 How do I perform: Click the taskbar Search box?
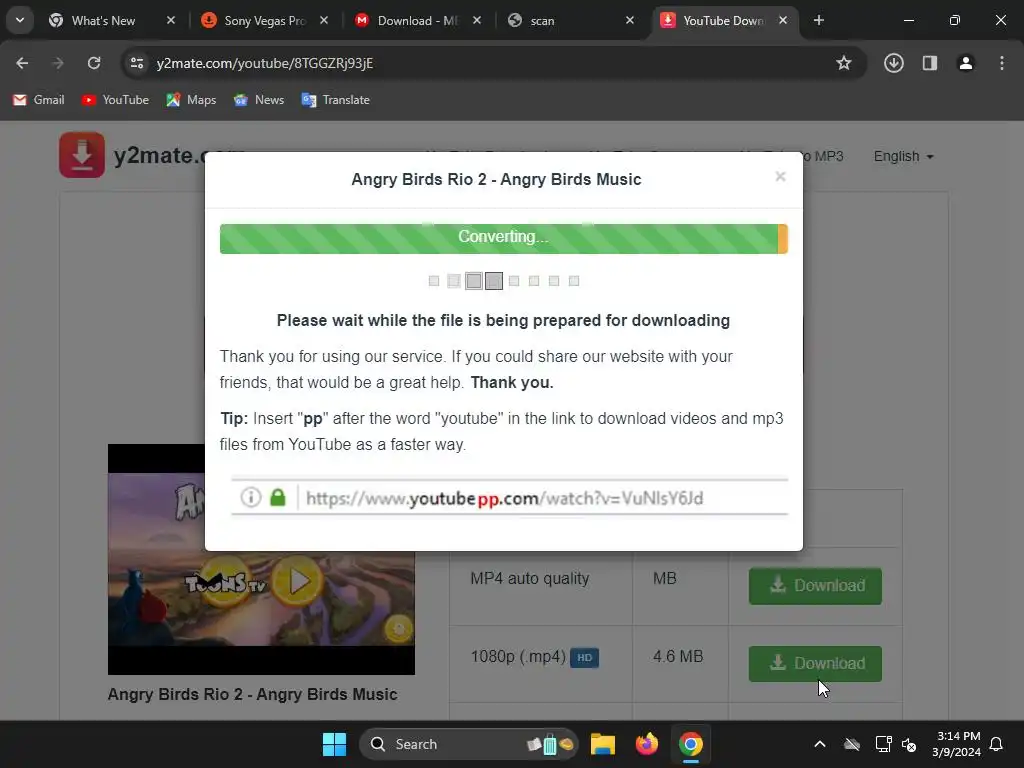(469, 744)
